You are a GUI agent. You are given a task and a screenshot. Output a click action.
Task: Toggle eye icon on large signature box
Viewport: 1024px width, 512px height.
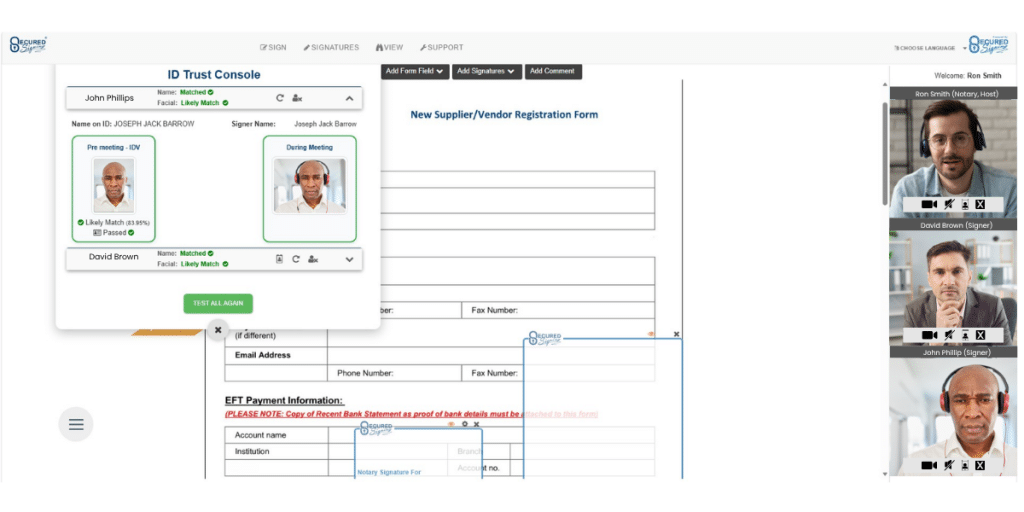(x=651, y=334)
